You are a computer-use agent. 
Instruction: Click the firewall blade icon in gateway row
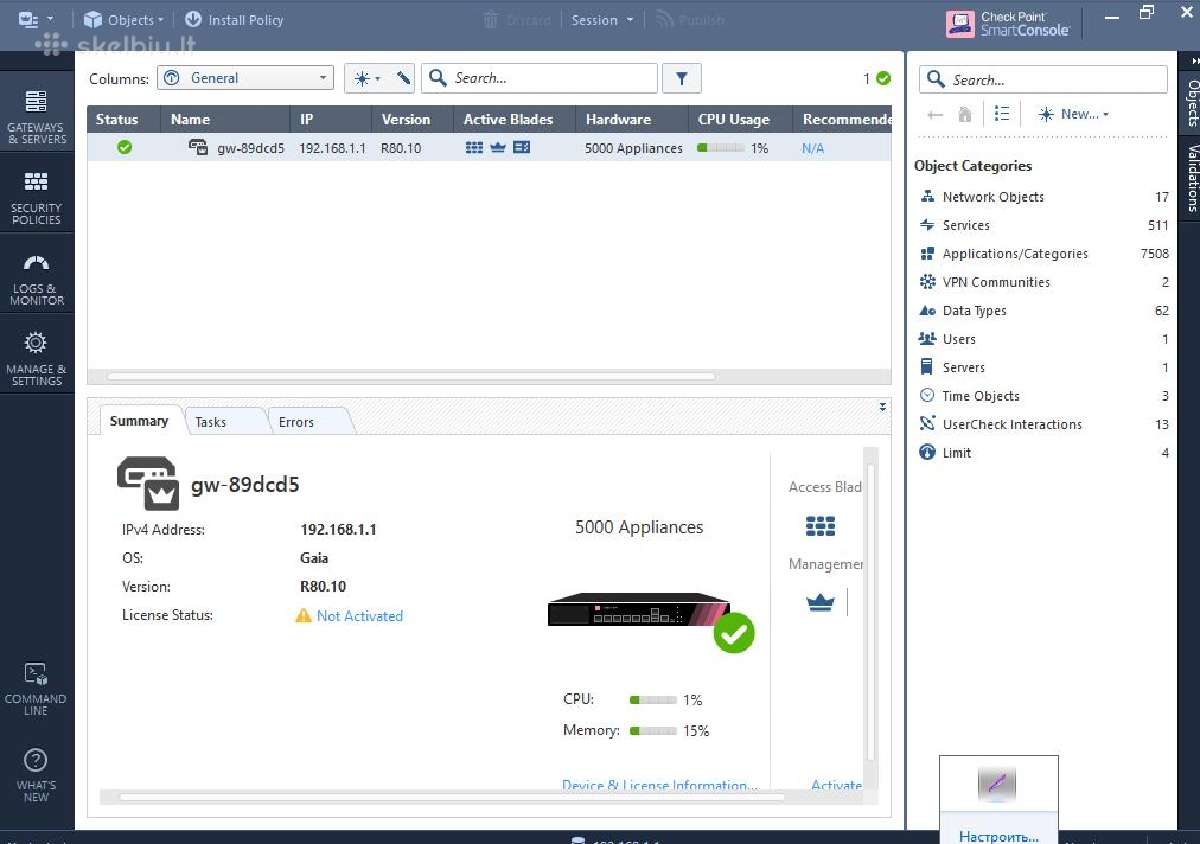(x=474, y=148)
